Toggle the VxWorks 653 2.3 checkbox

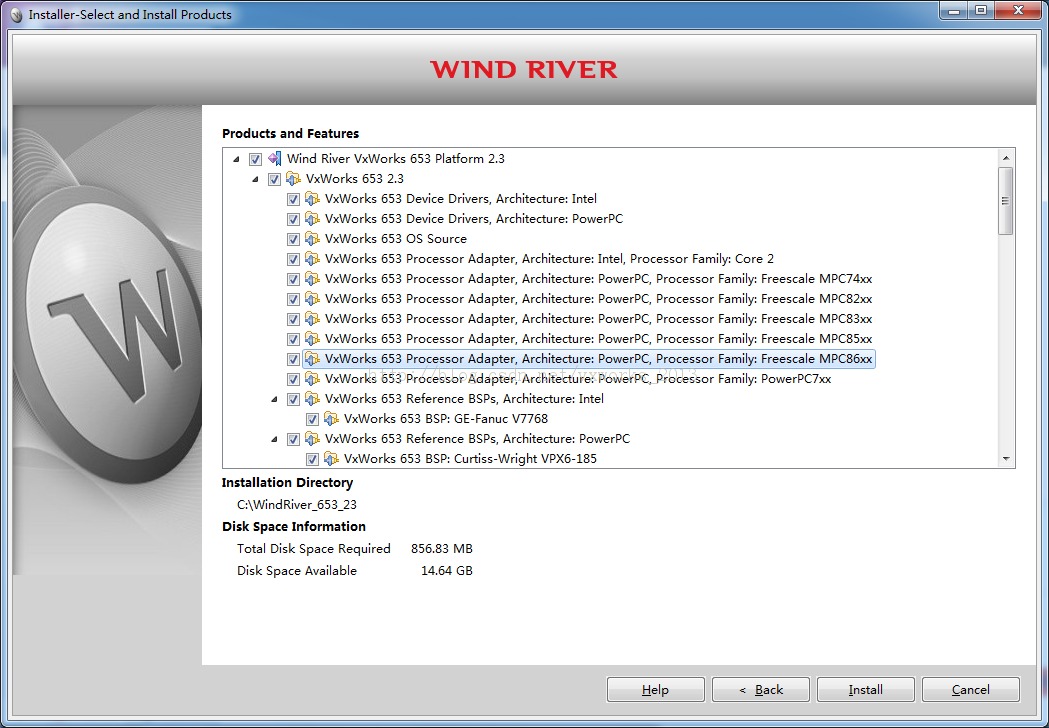[274, 179]
